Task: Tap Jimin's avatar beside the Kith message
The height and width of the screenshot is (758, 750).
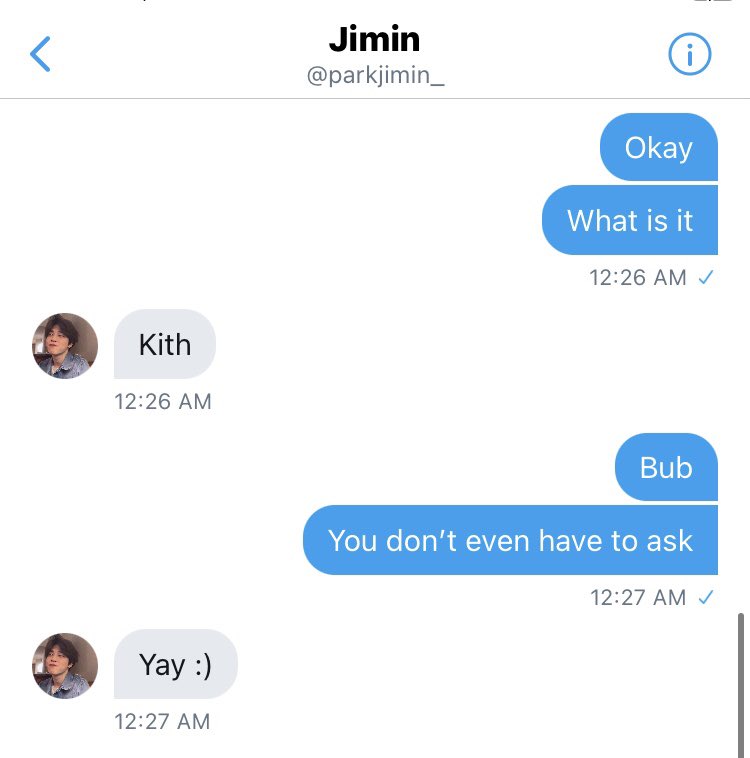Action: coord(65,346)
